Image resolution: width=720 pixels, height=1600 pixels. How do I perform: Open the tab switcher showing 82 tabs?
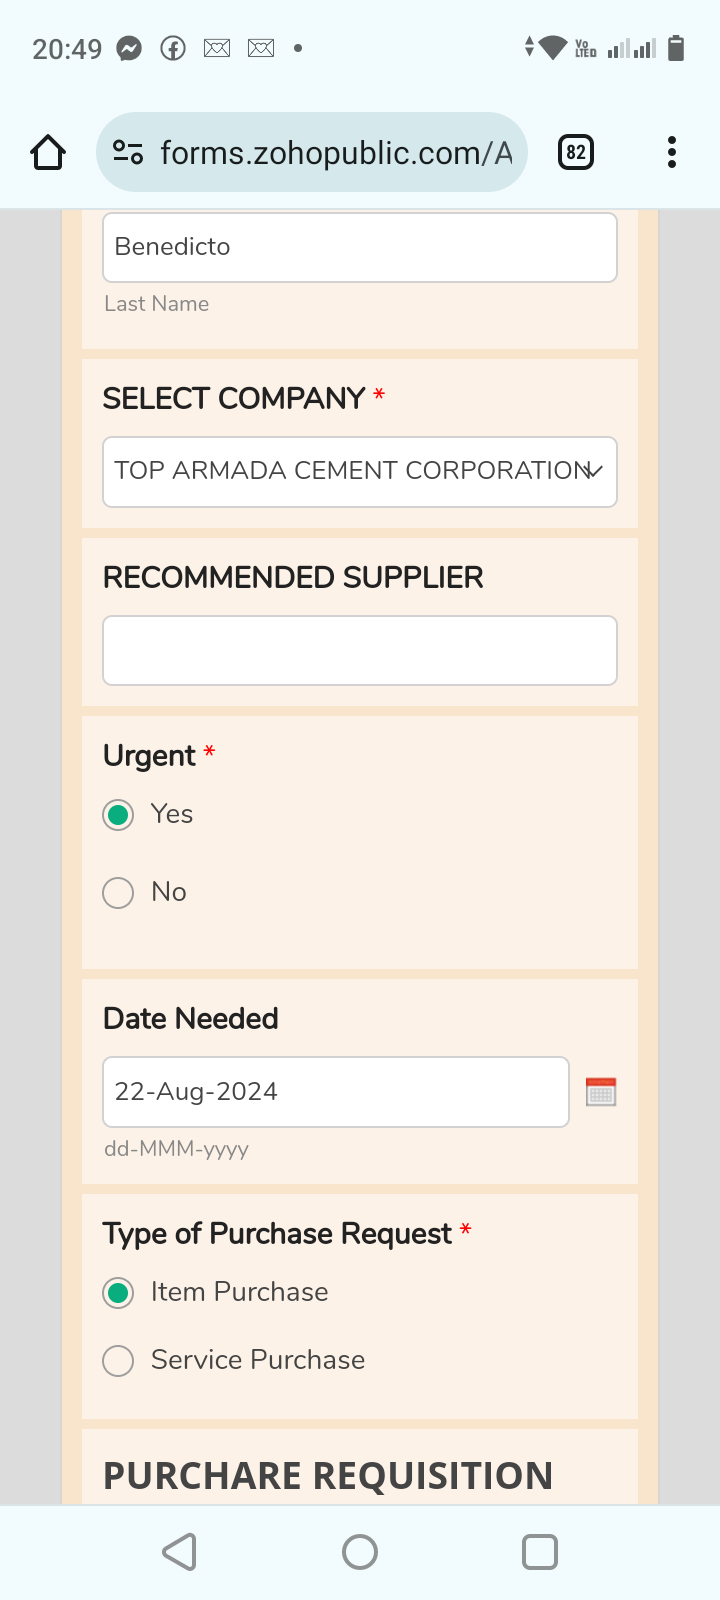click(x=575, y=153)
